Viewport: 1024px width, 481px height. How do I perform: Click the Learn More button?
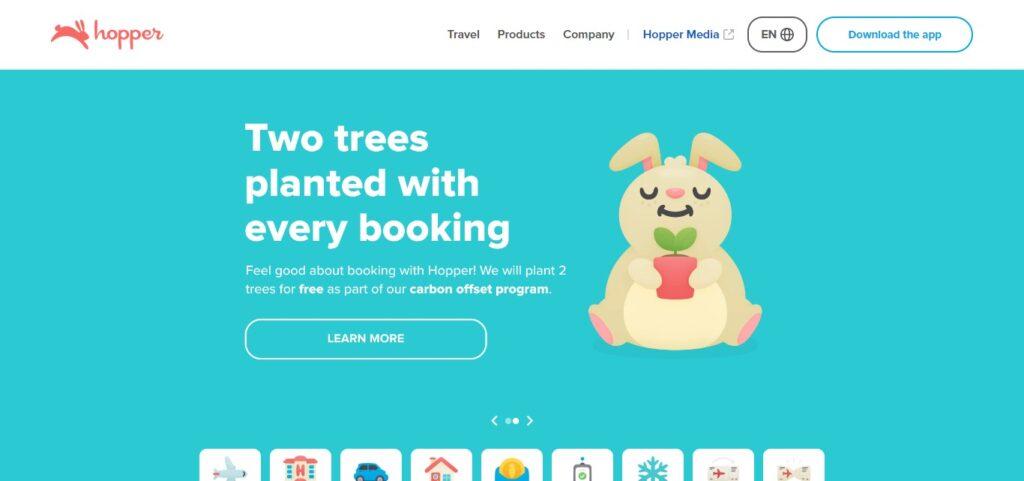(366, 339)
